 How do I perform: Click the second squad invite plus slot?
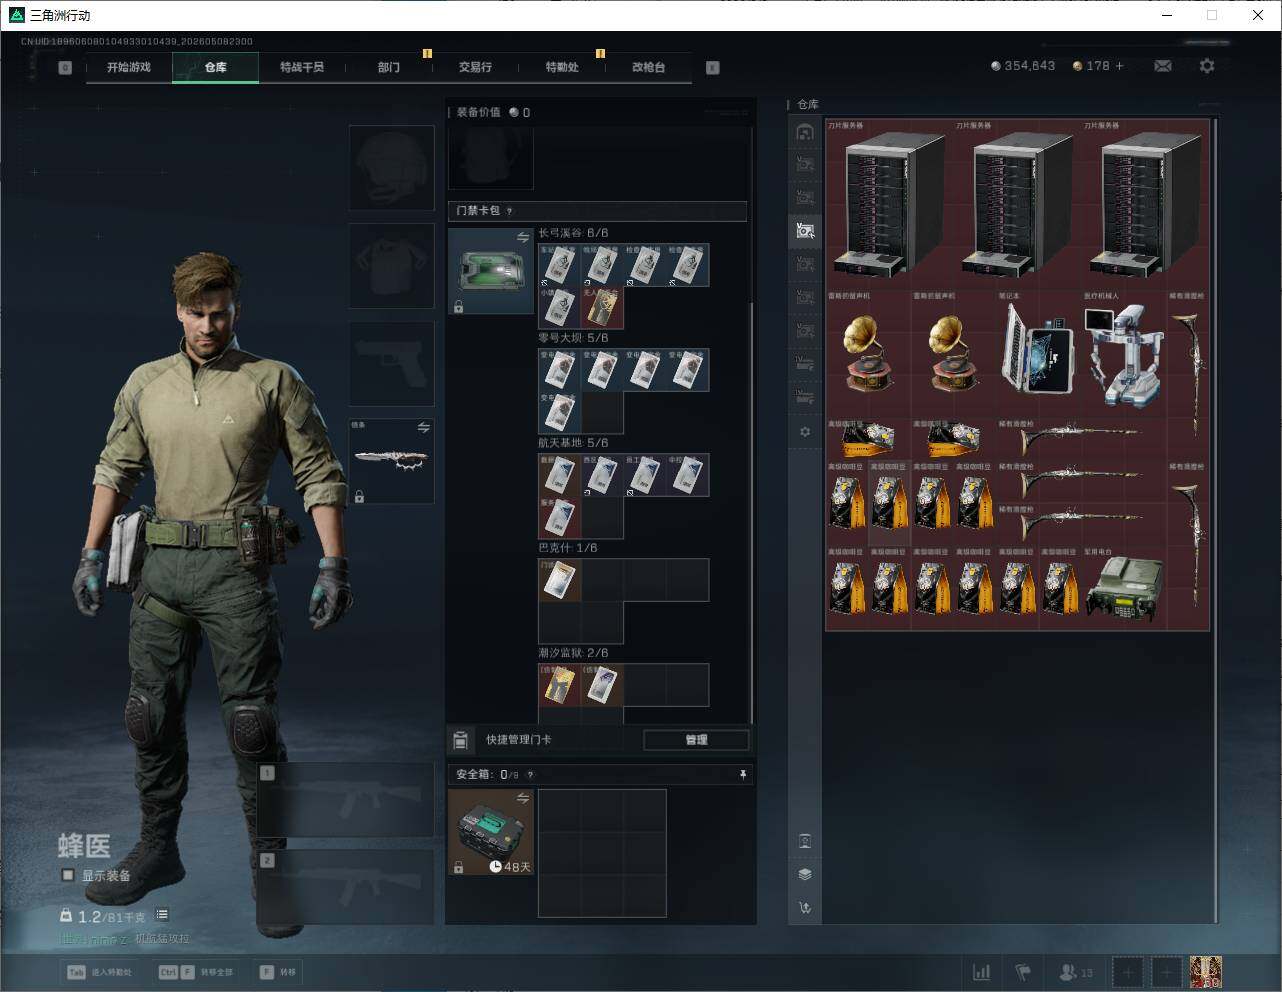click(x=1166, y=972)
